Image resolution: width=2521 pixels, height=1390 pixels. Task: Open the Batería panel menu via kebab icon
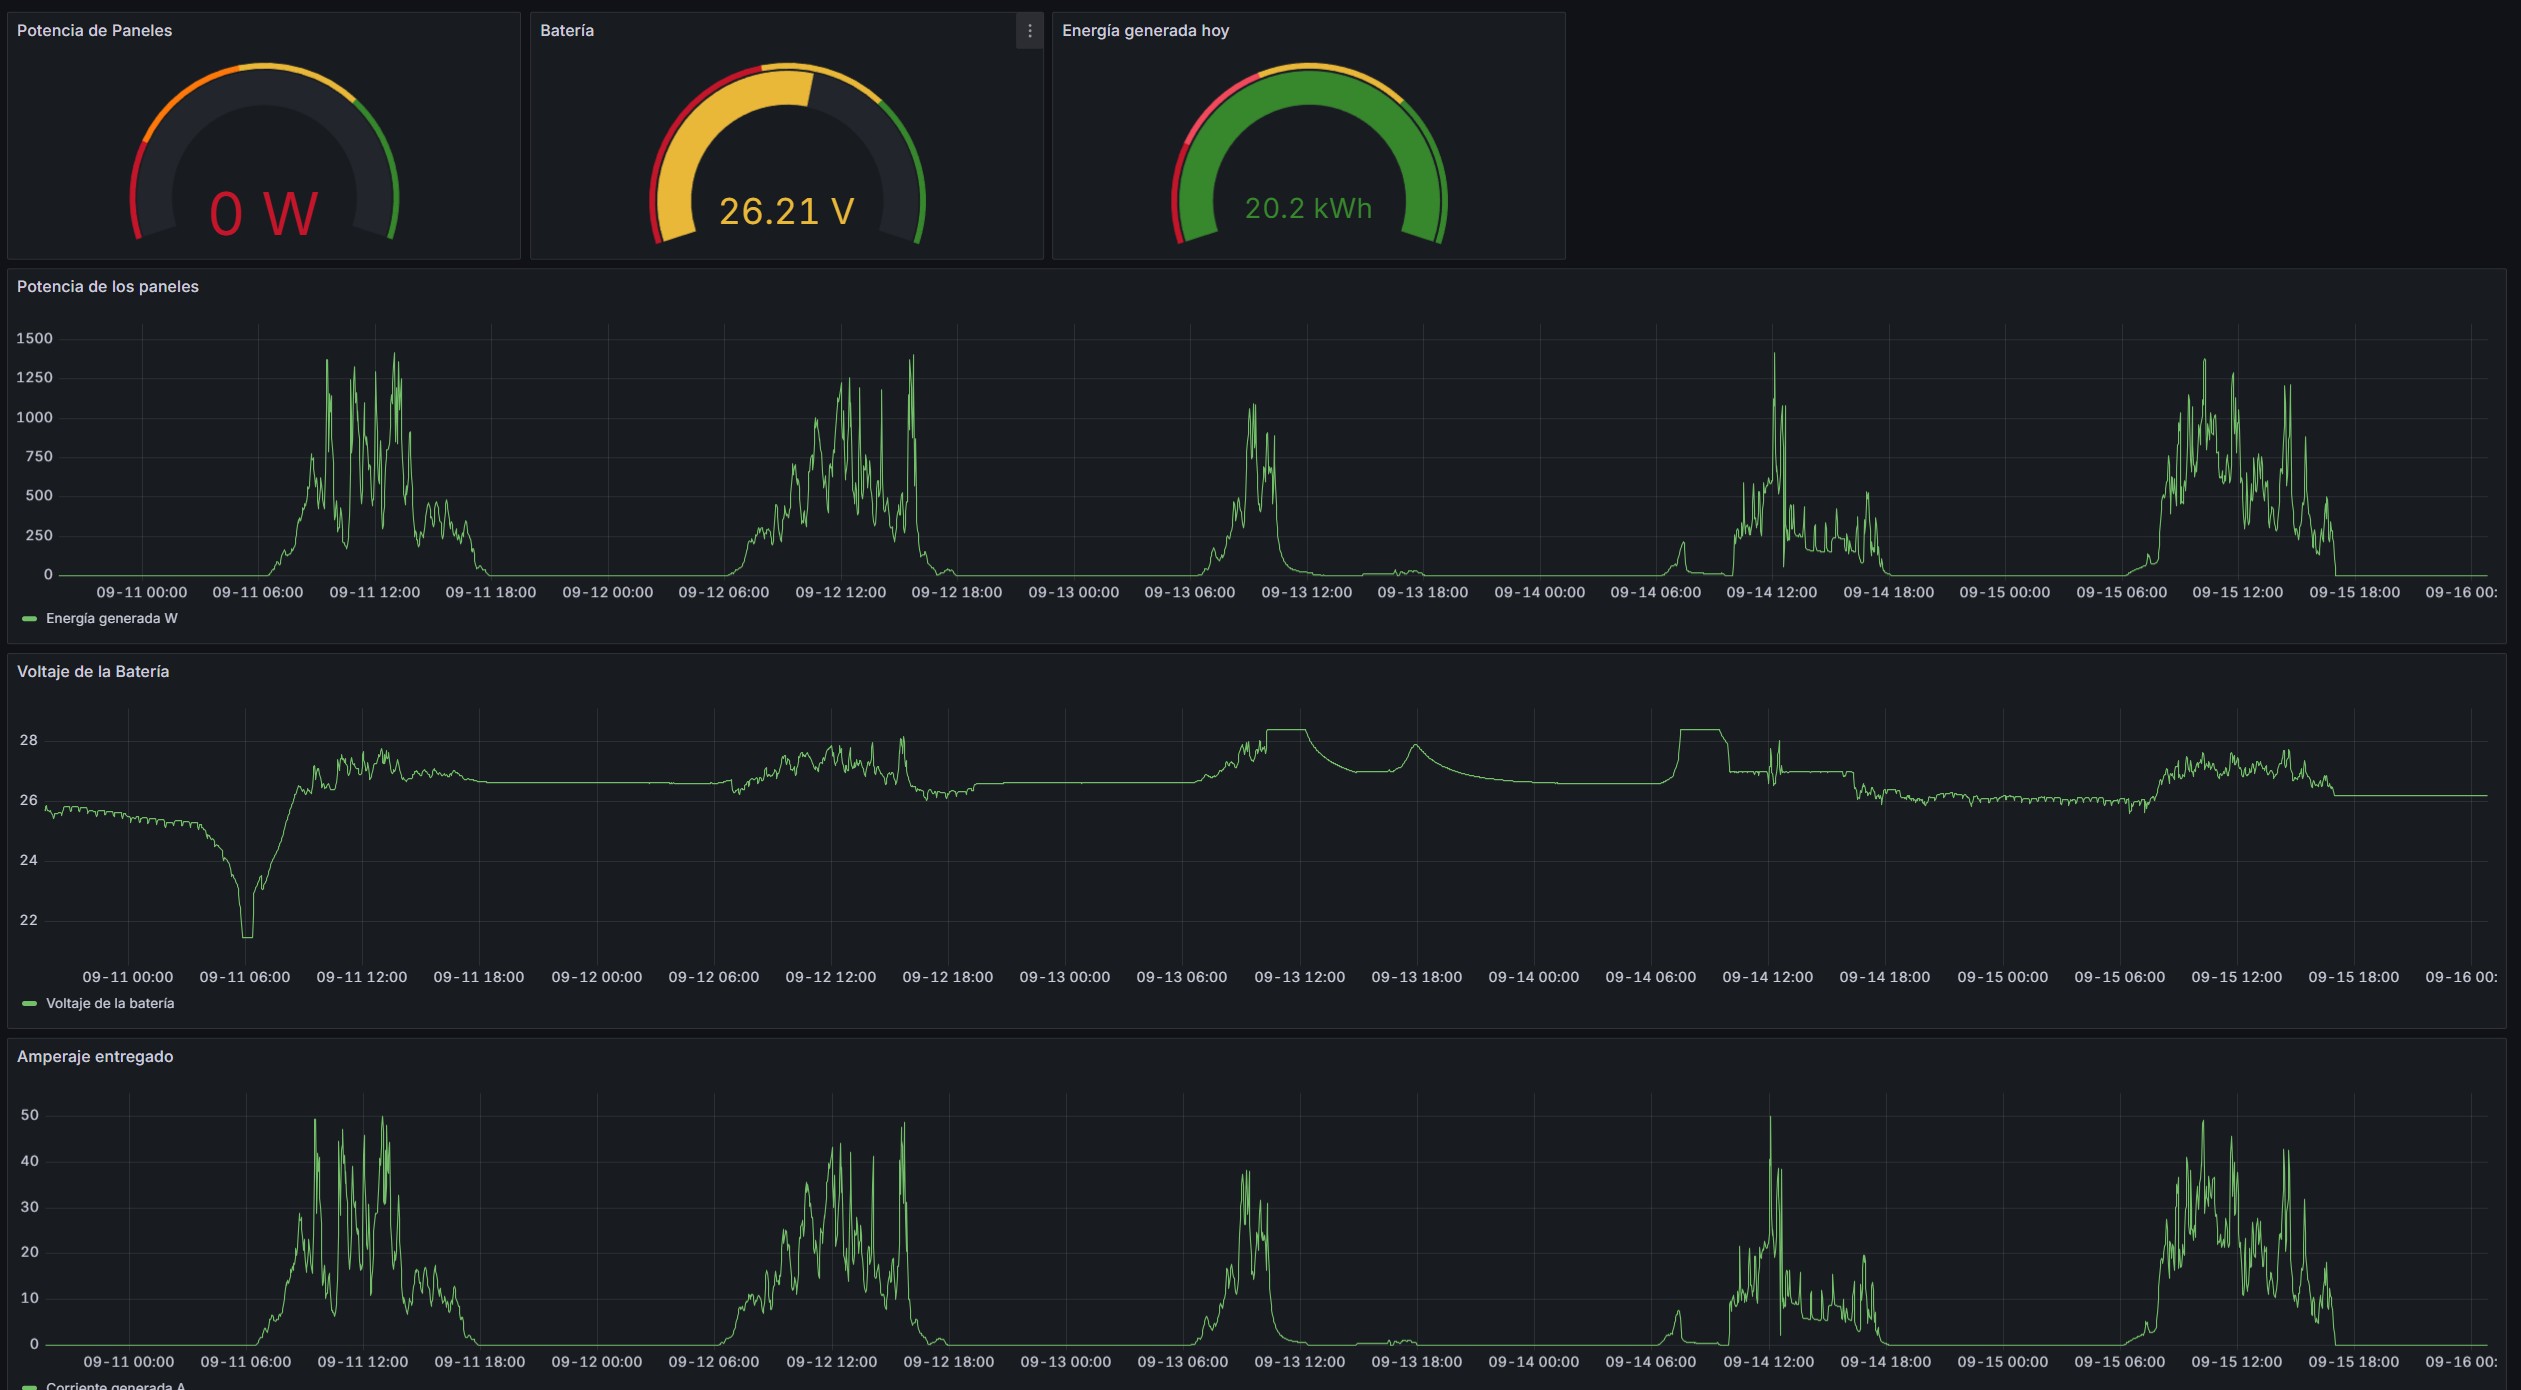pyautogui.click(x=1028, y=31)
